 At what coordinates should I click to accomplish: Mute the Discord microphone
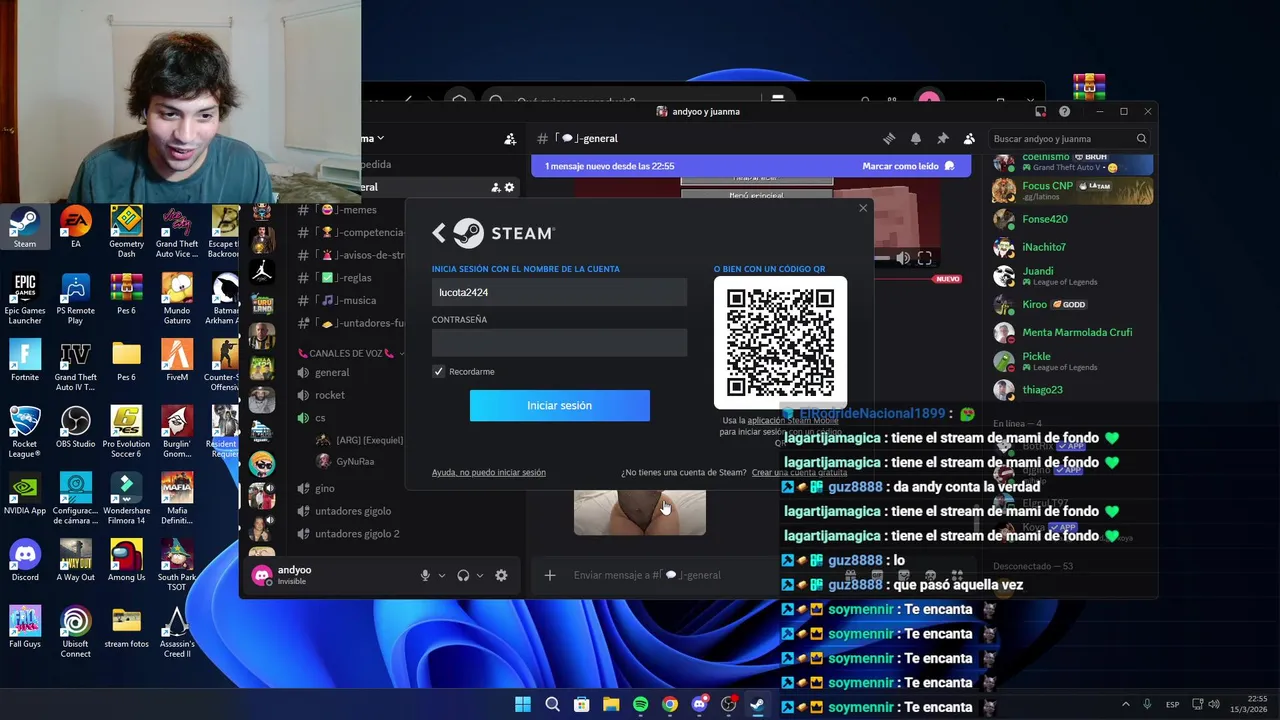pyautogui.click(x=425, y=575)
